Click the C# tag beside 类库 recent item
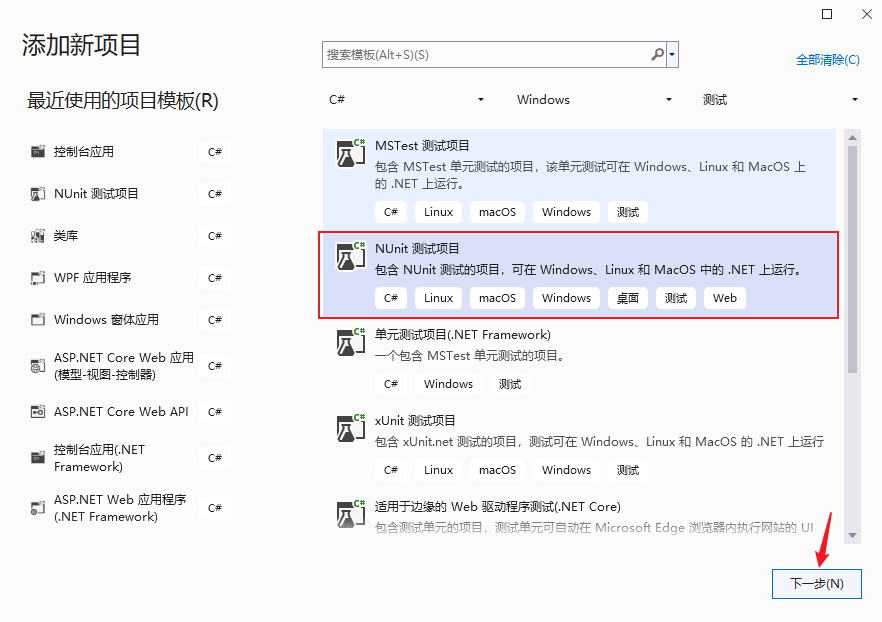The height and width of the screenshot is (622, 882). pyautogui.click(x=215, y=236)
